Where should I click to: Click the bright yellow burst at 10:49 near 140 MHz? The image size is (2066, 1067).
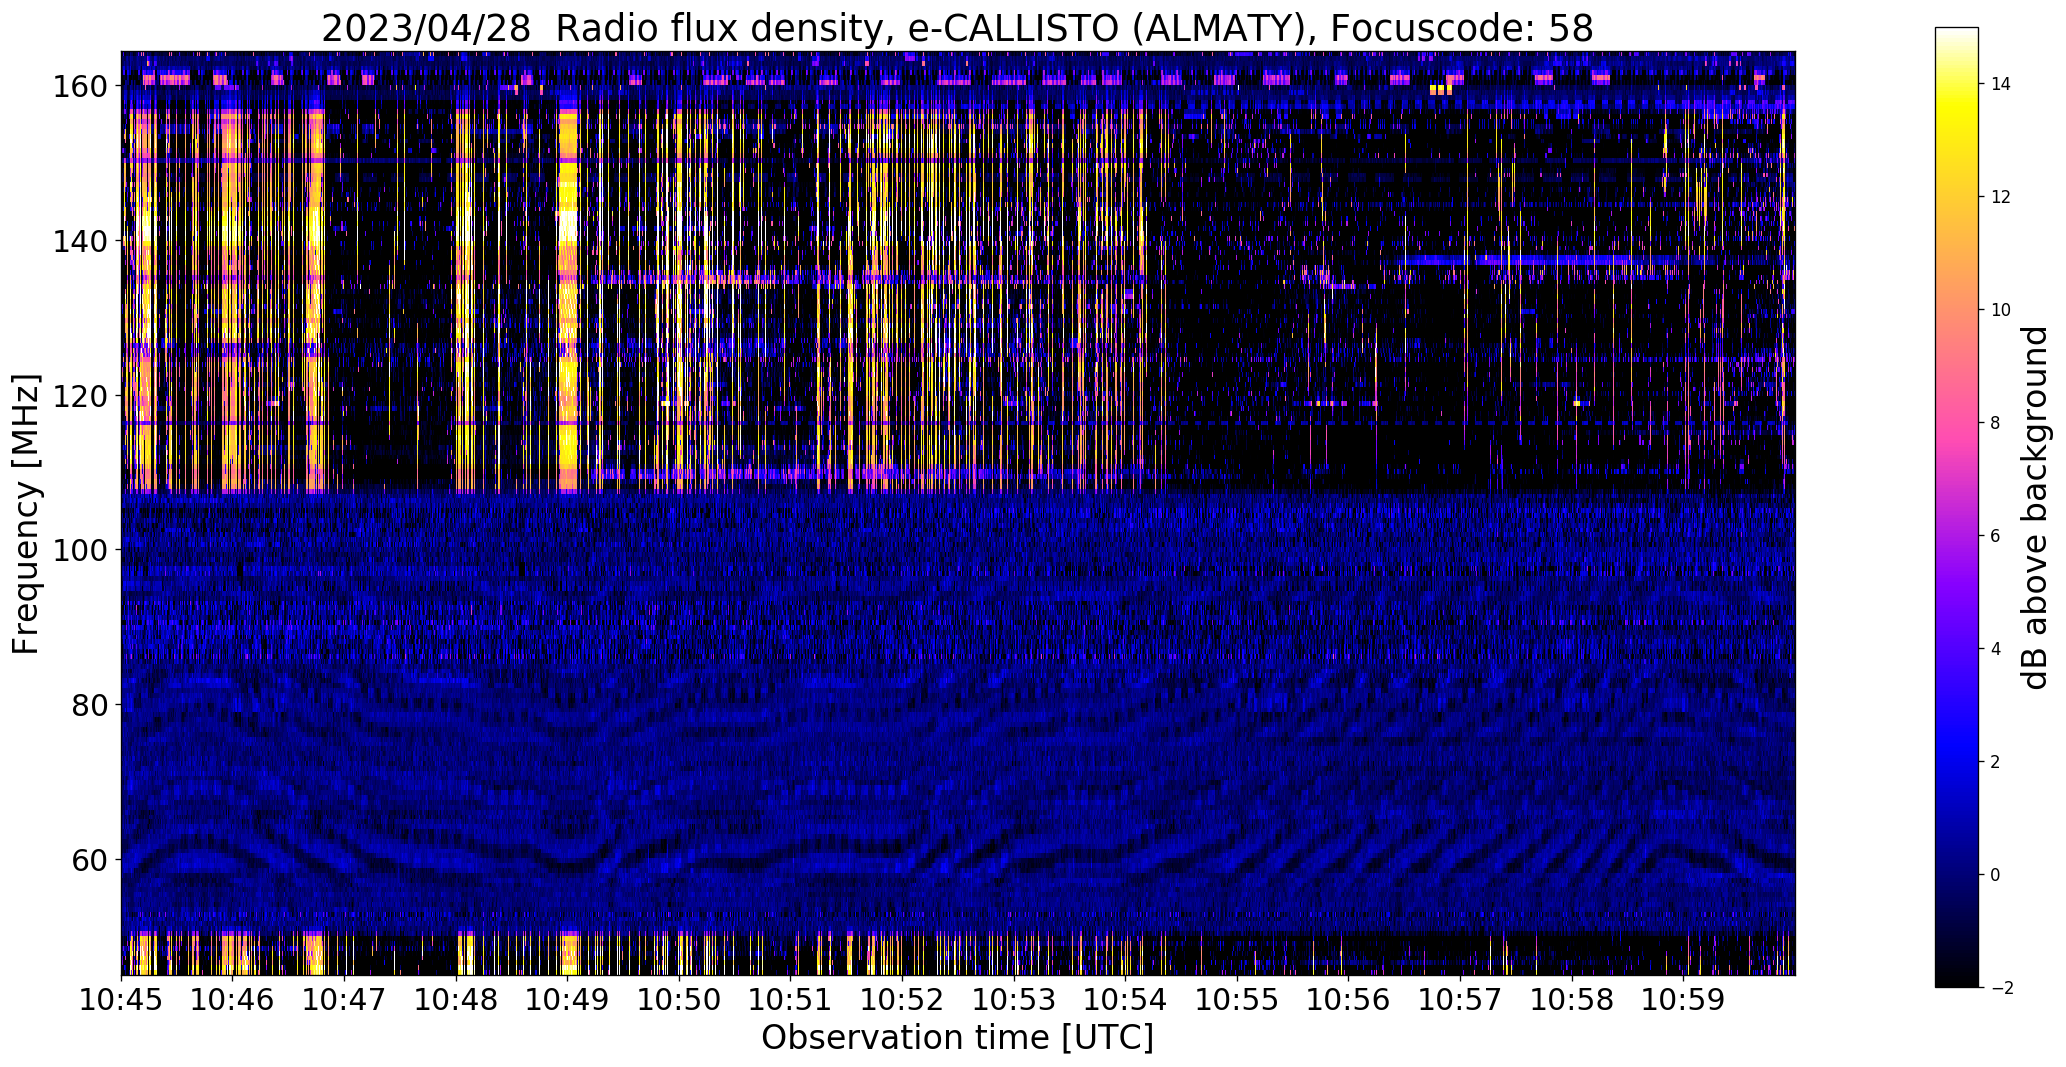click(x=568, y=240)
